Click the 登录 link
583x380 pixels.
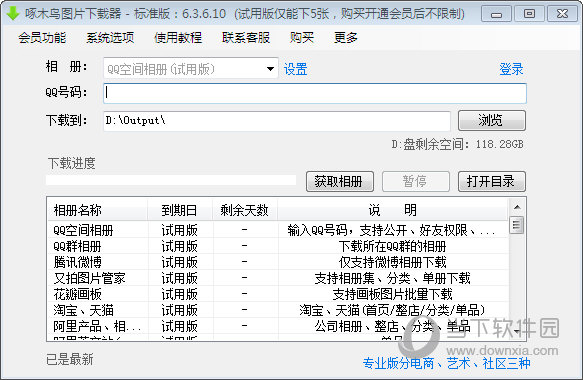511,69
